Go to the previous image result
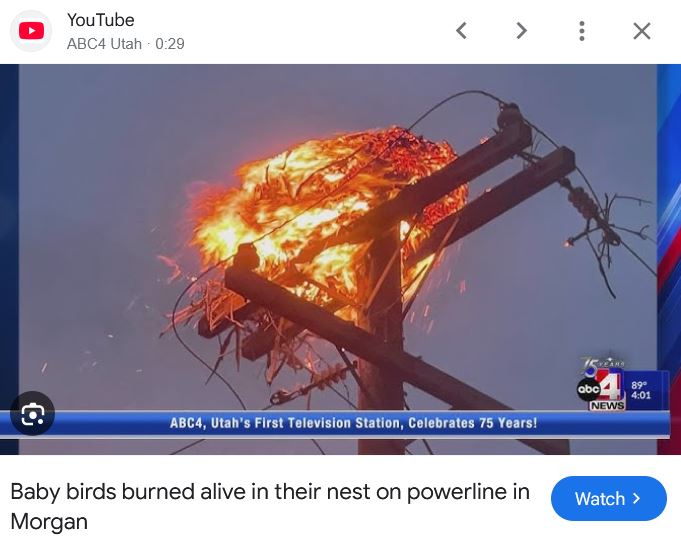Viewport: 681px width, 545px height. [462, 31]
